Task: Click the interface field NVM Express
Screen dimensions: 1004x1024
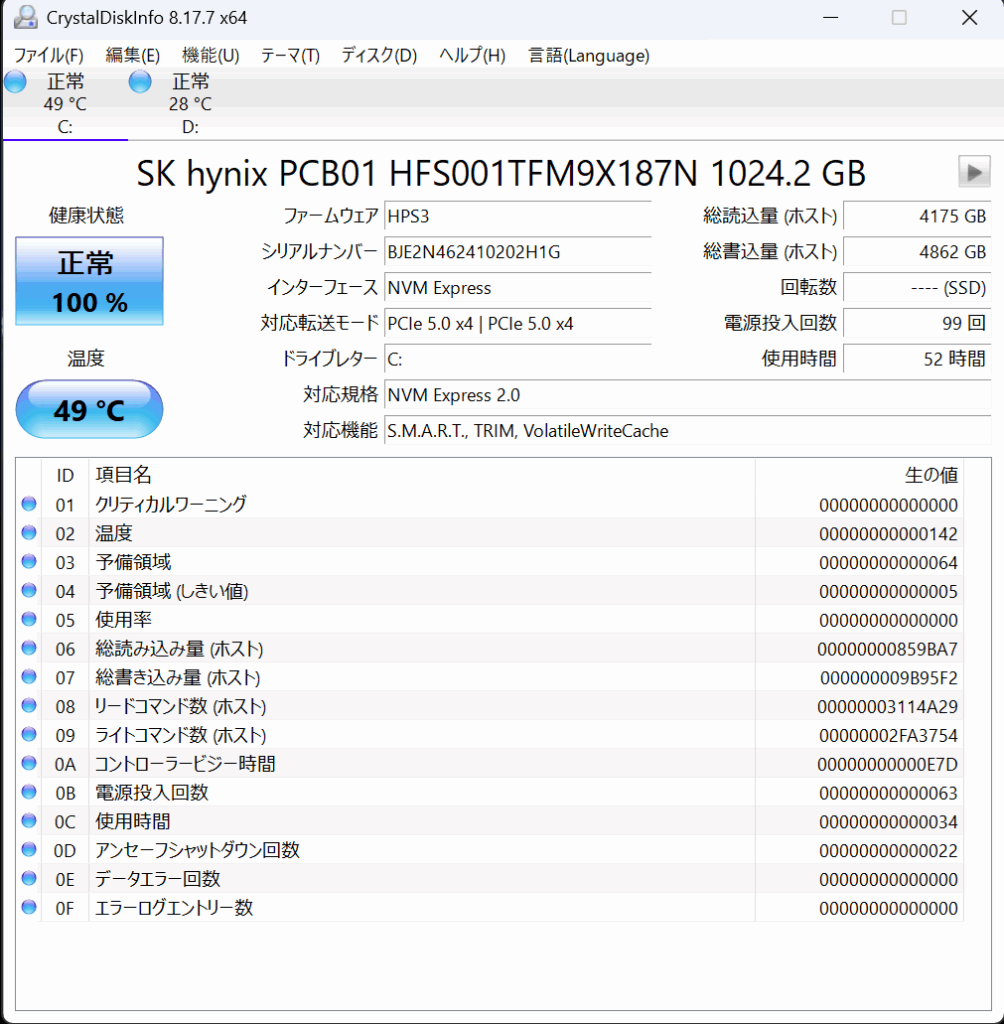Action: 517,288
